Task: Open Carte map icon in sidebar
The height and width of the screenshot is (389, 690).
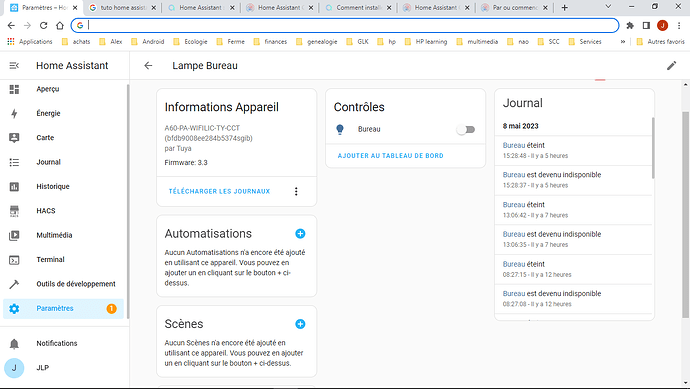Action: pyautogui.click(x=14, y=138)
